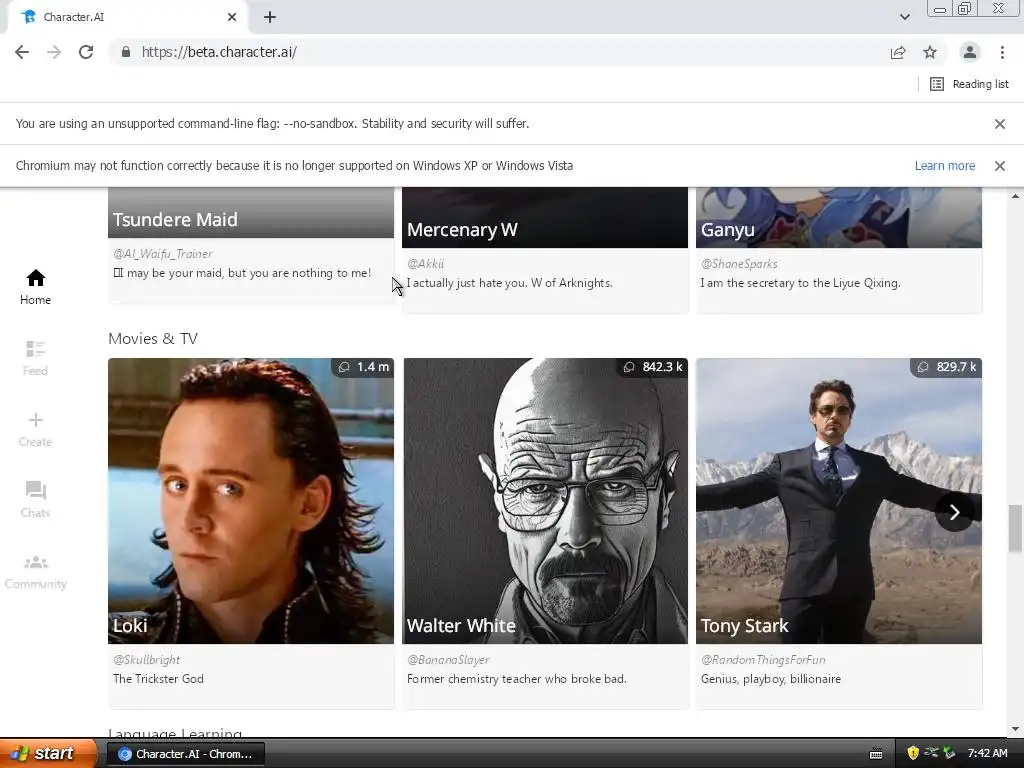Select Character.AI Chromium taskbar button
Image resolution: width=1024 pixels, height=768 pixels.
185,754
